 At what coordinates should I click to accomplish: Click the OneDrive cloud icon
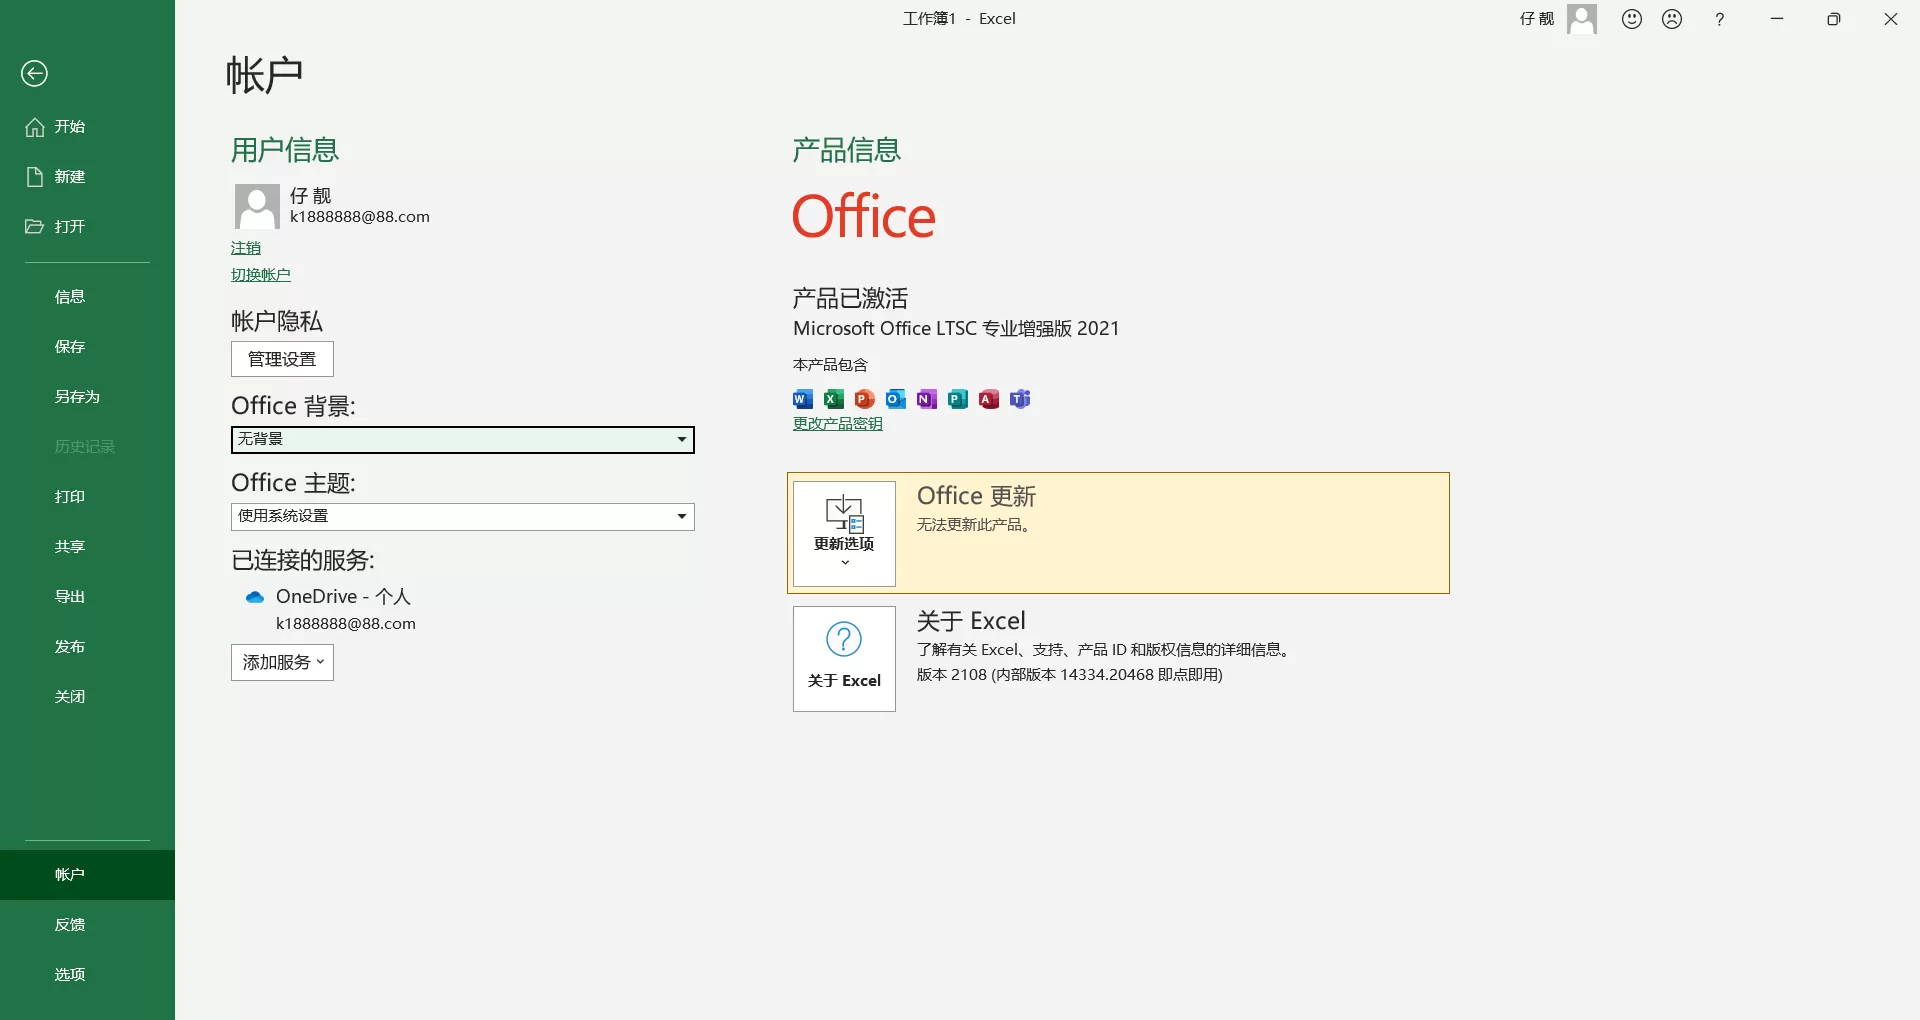coord(254,596)
